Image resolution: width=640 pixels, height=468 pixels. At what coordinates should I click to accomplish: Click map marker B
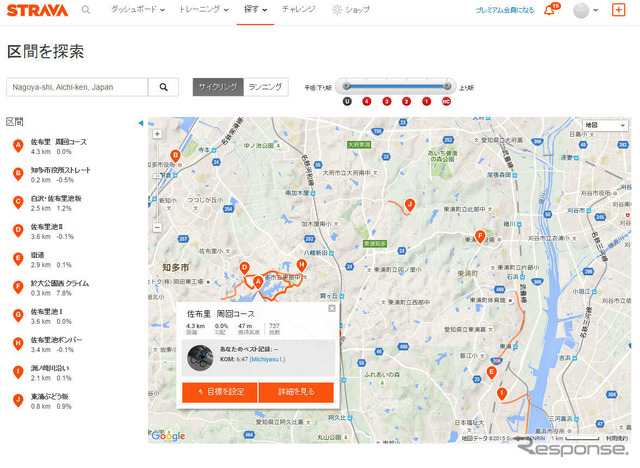pyautogui.click(x=175, y=155)
